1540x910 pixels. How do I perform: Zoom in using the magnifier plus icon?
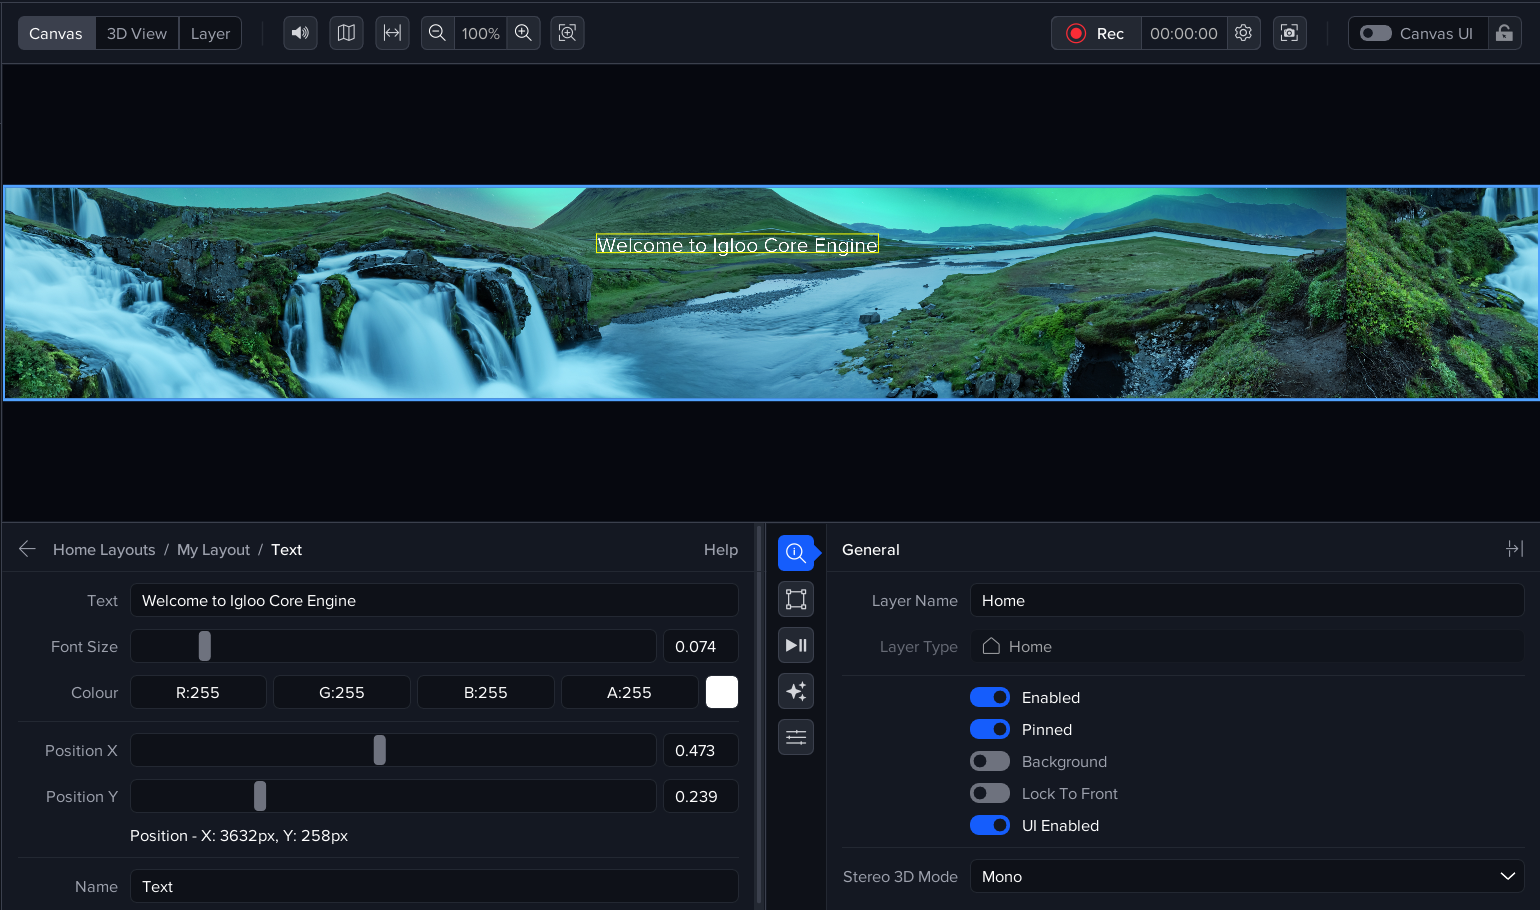click(523, 33)
